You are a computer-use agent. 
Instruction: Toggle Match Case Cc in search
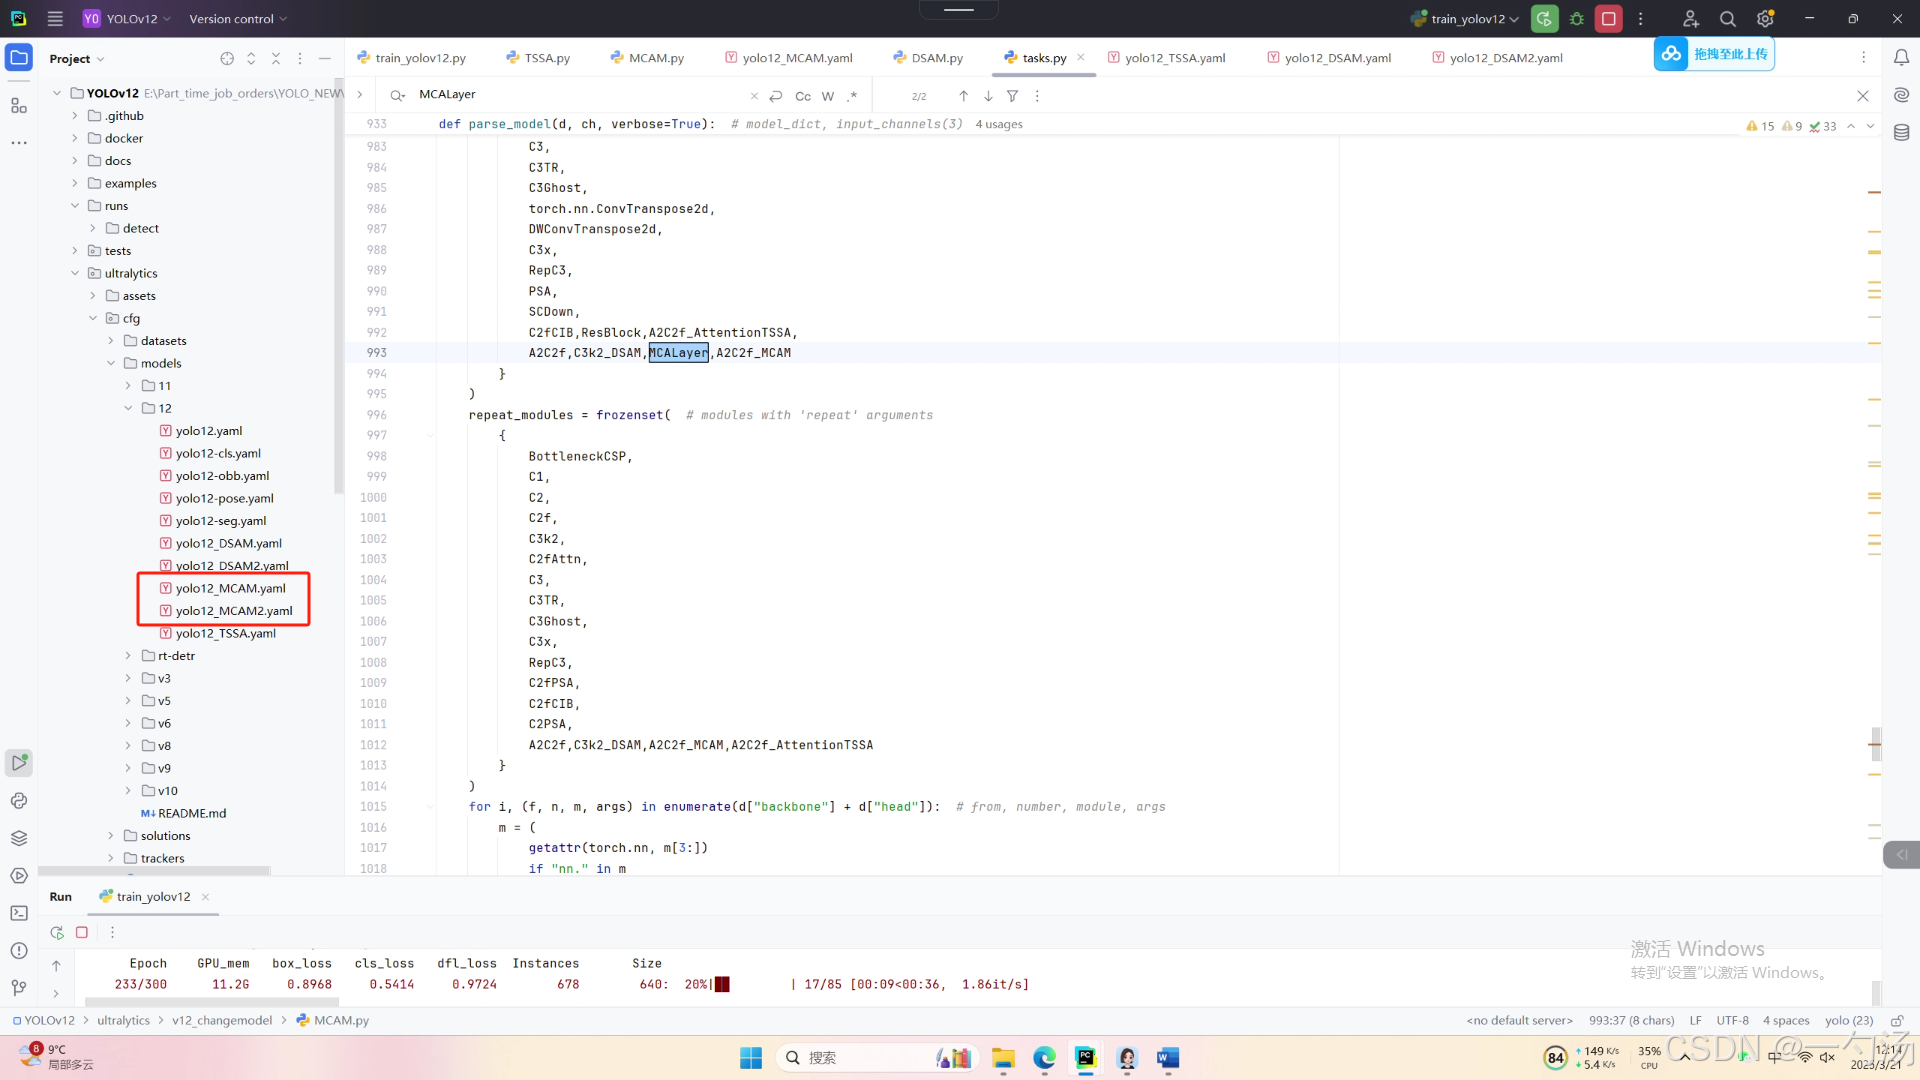802,96
